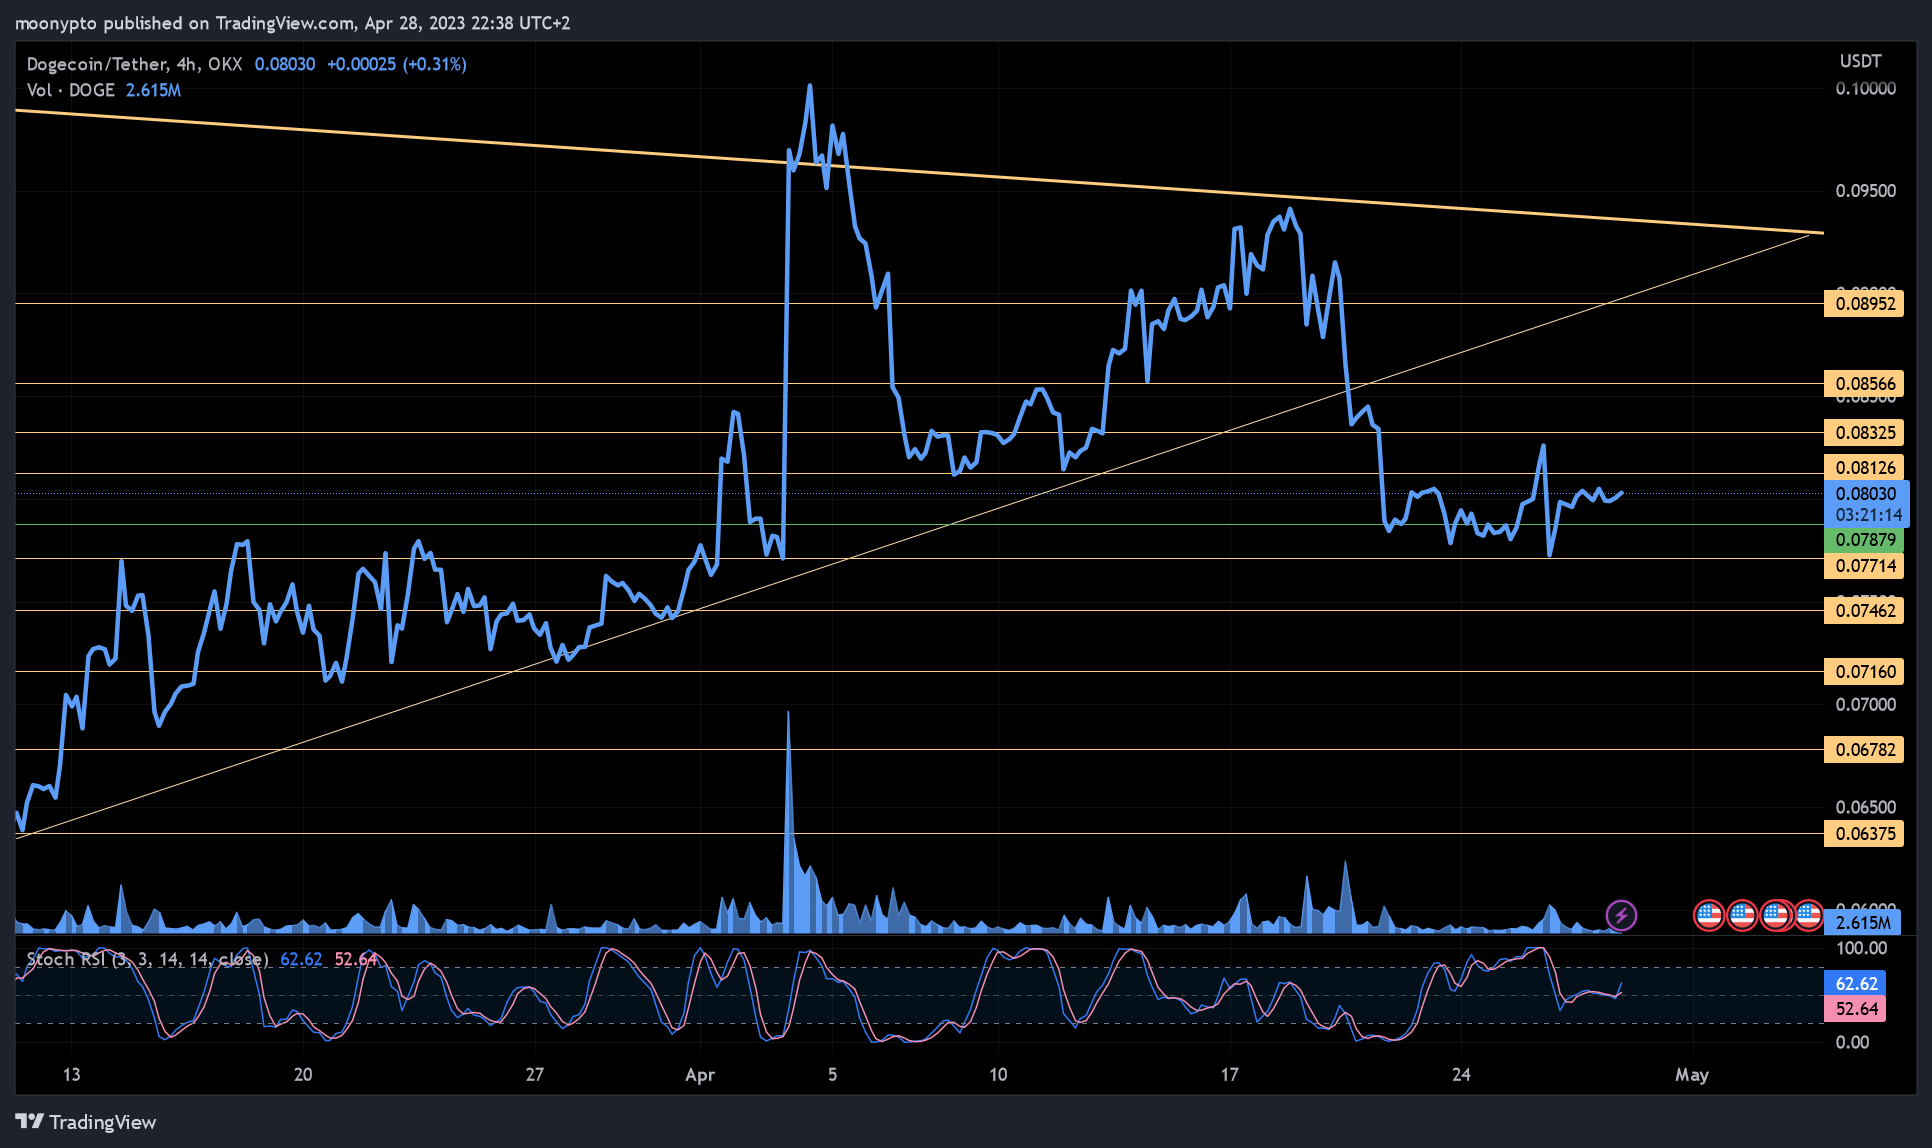Screen dimensions: 1932x1148
Task: Click the pink 52.64 Stoch RSI axis label
Action: pyautogui.click(x=1856, y=1008)
